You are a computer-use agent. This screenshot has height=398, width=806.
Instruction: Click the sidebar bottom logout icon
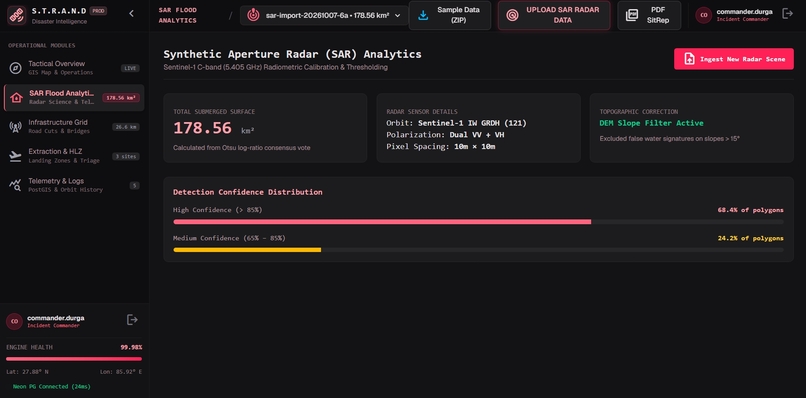click(x=132, y=320)
